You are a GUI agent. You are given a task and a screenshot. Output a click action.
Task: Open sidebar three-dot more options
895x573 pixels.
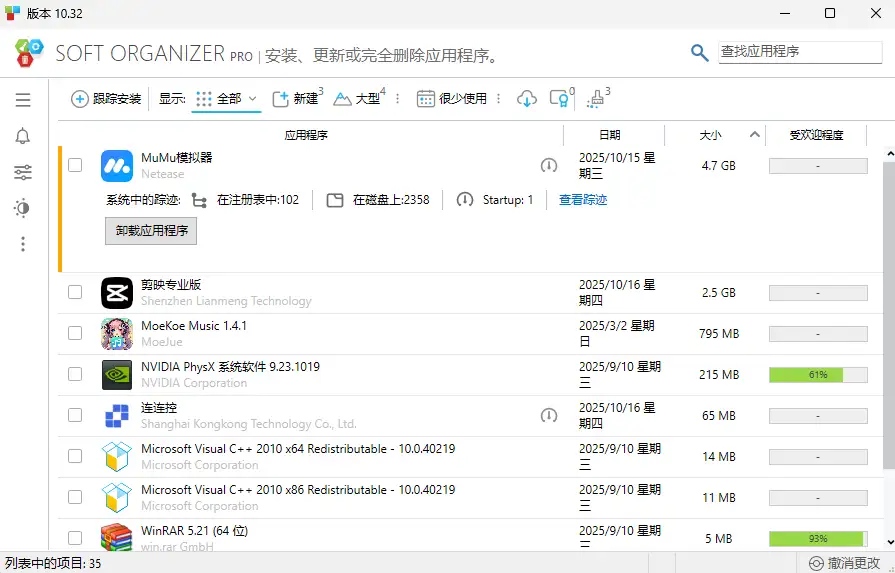point(23,244)
